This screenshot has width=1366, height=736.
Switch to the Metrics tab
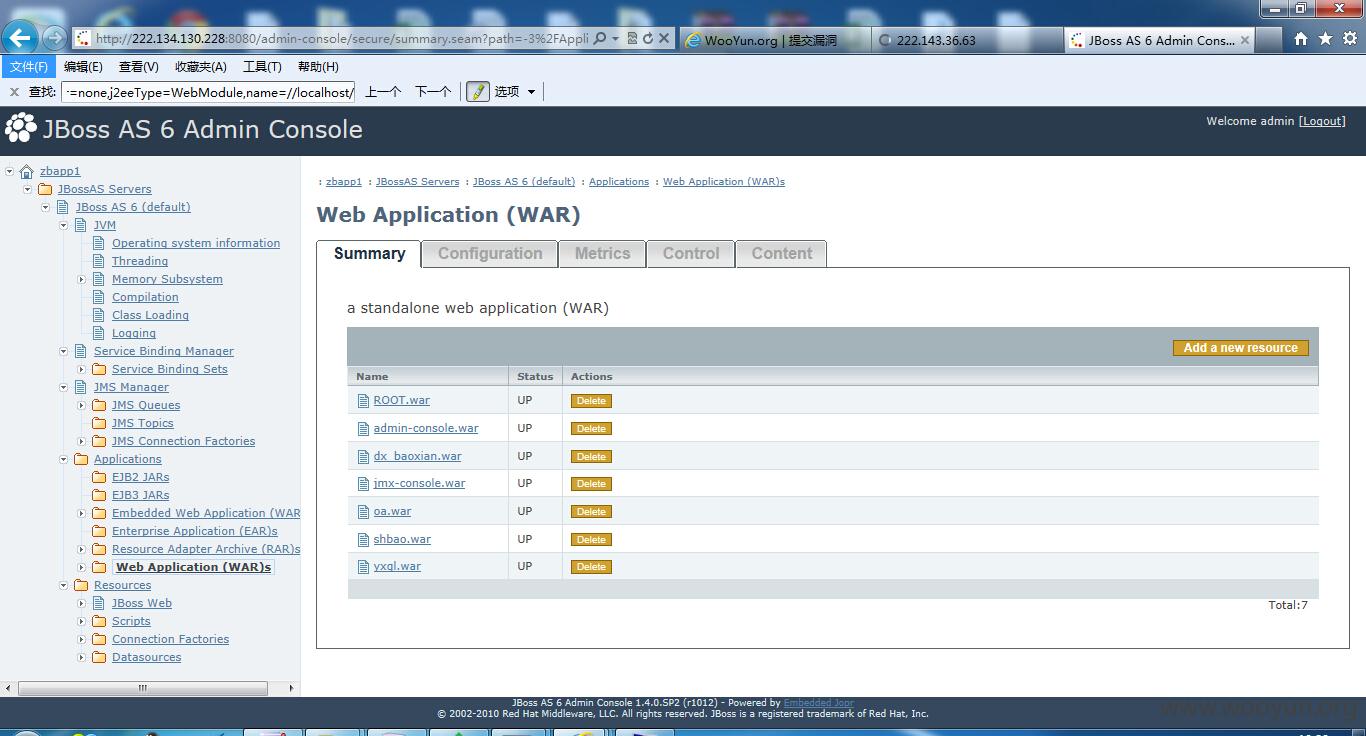(602, 254)
